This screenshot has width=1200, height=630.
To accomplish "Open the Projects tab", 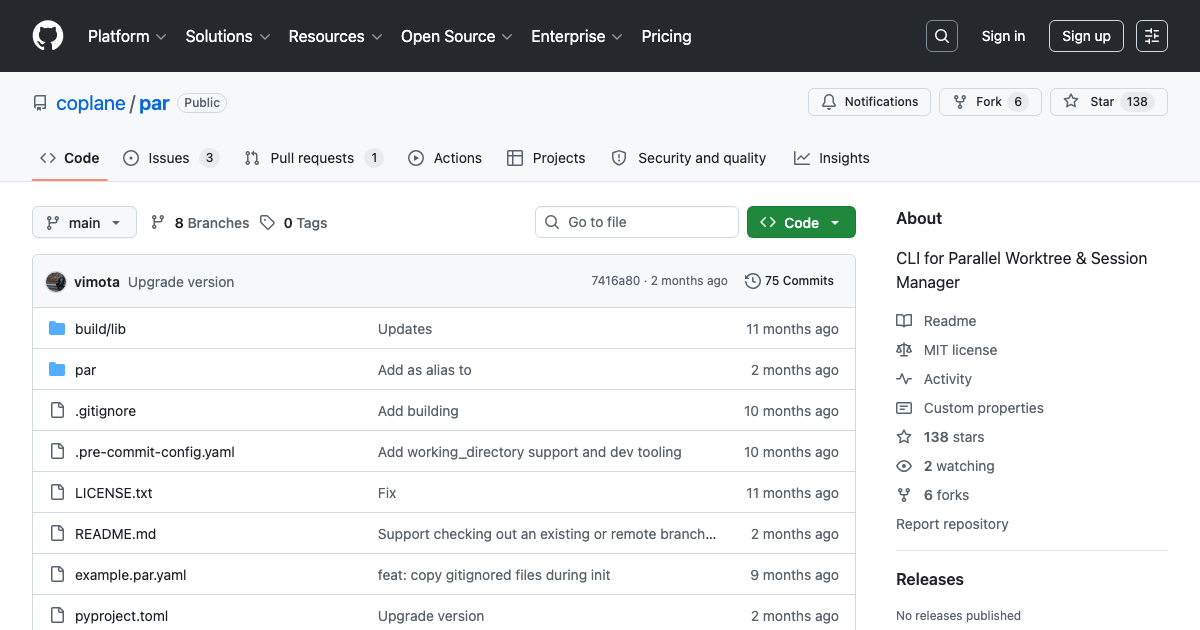I will point(546,158).
